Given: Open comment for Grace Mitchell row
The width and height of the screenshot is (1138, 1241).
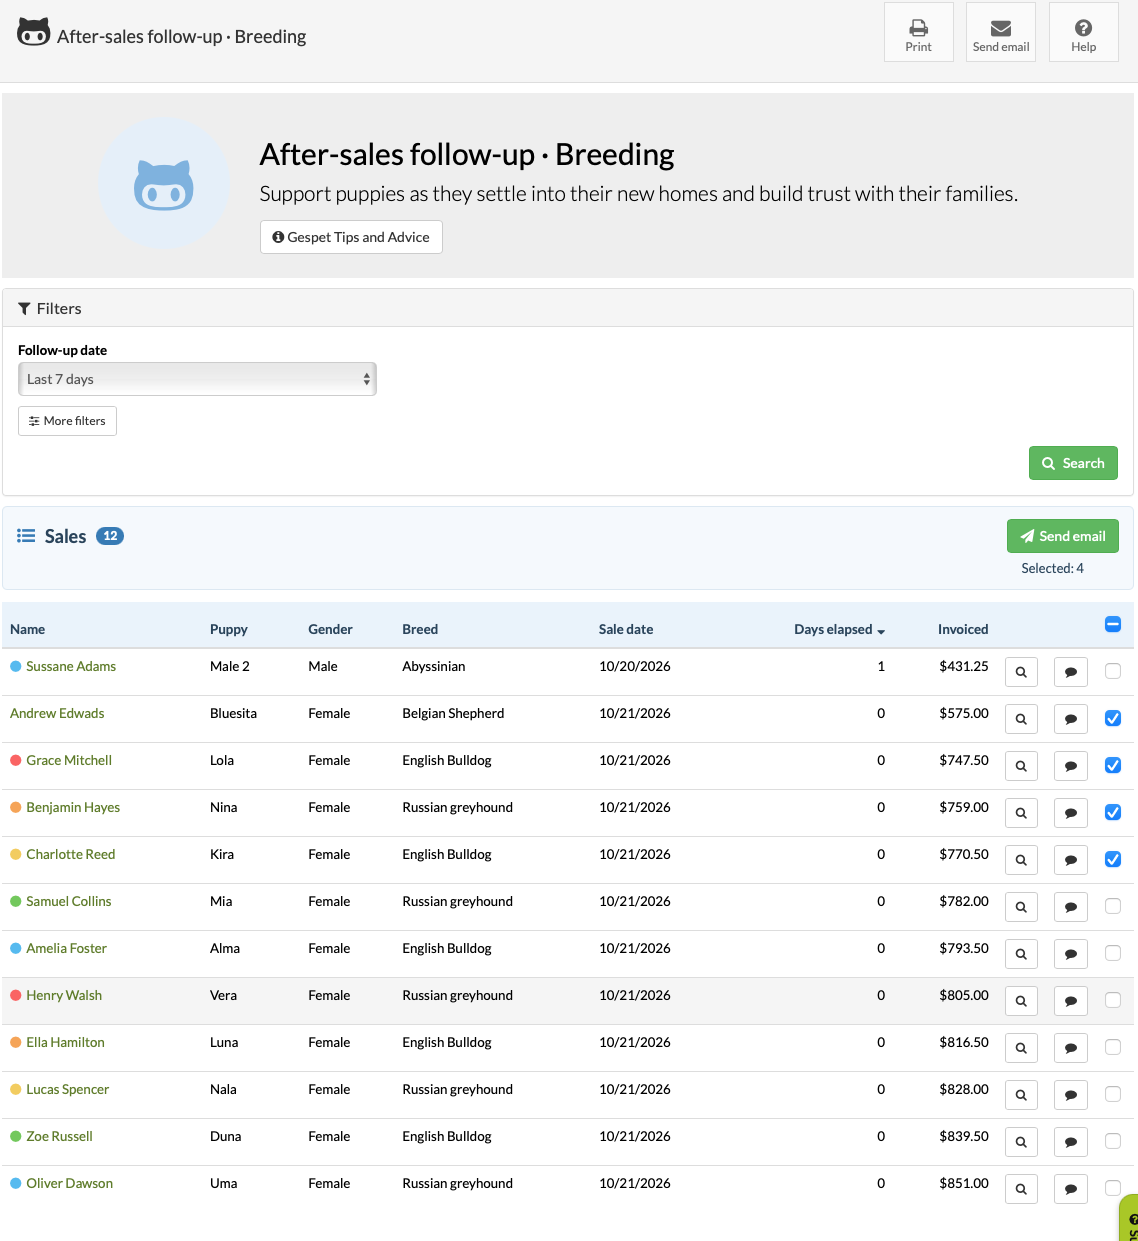Looking at the screenshot, I should pyautogui.click(x=1071, y=766).
